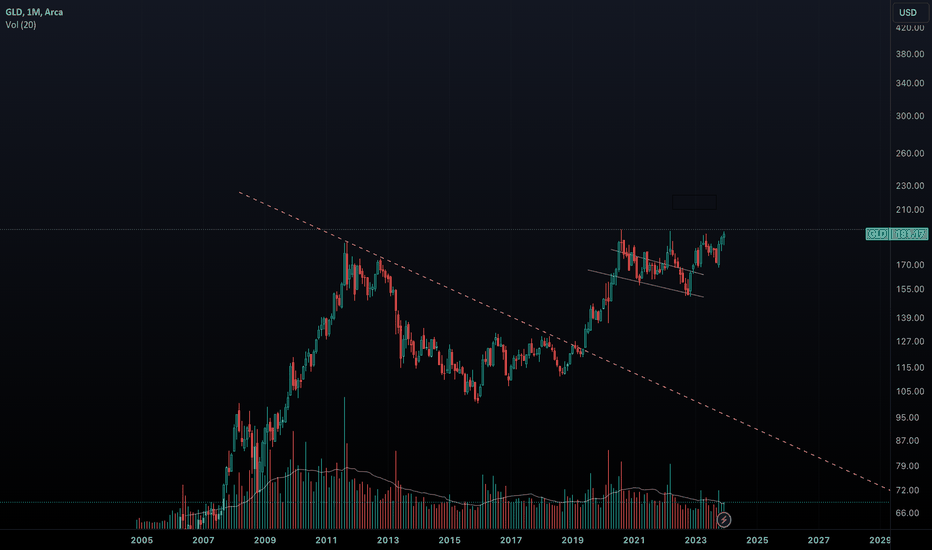Click the 2007 label on time axis

click(x=203, y=540)
